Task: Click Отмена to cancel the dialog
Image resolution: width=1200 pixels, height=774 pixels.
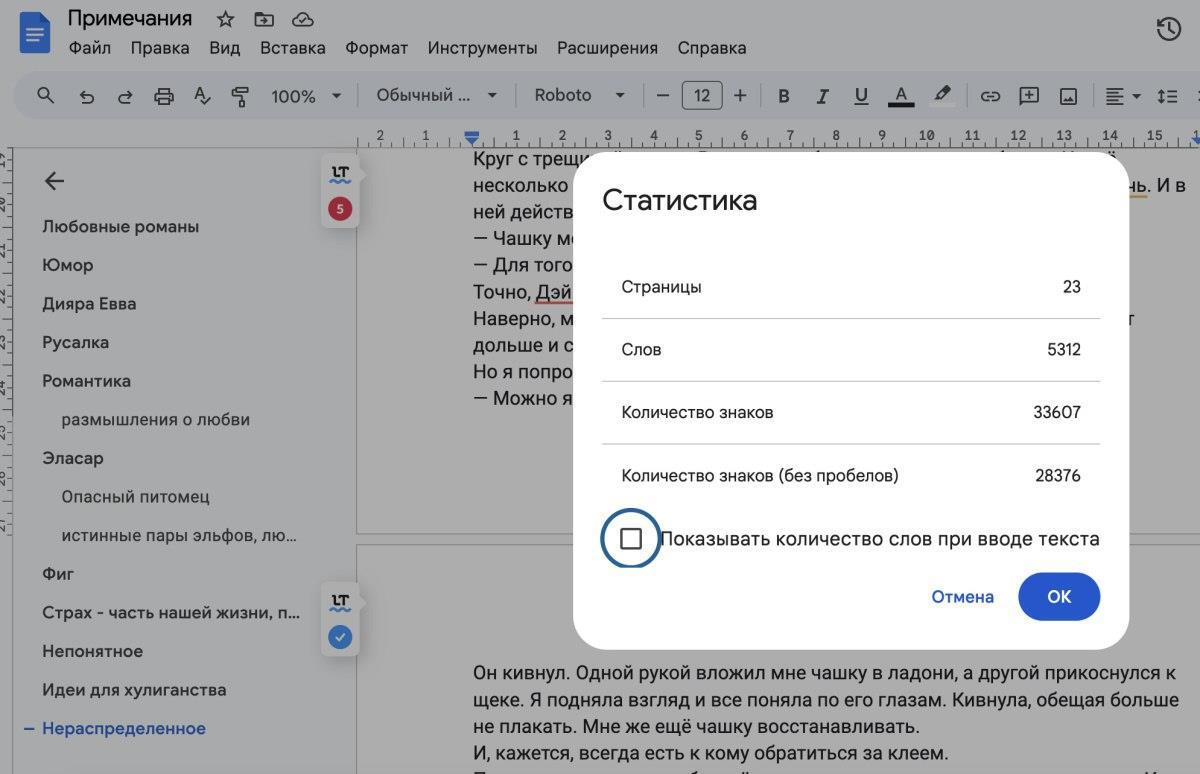Action: pos(962,597)
